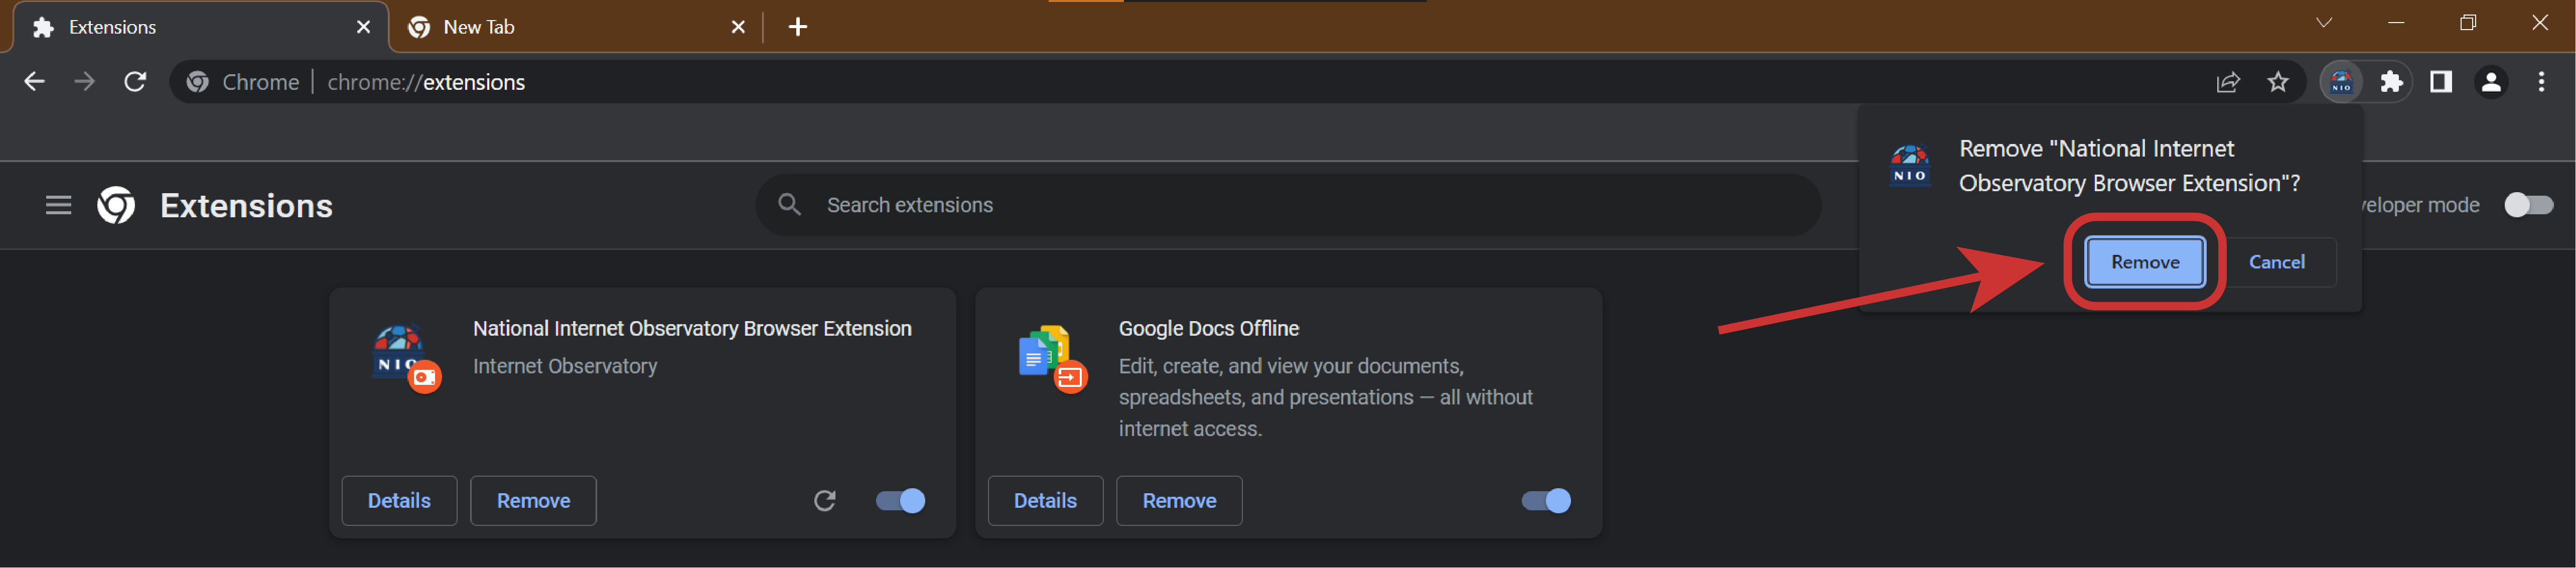Open the profile avatar icon
The width and height of the screenshot is (2576, 568).
pyautogui.click(x=2491, y=82)
